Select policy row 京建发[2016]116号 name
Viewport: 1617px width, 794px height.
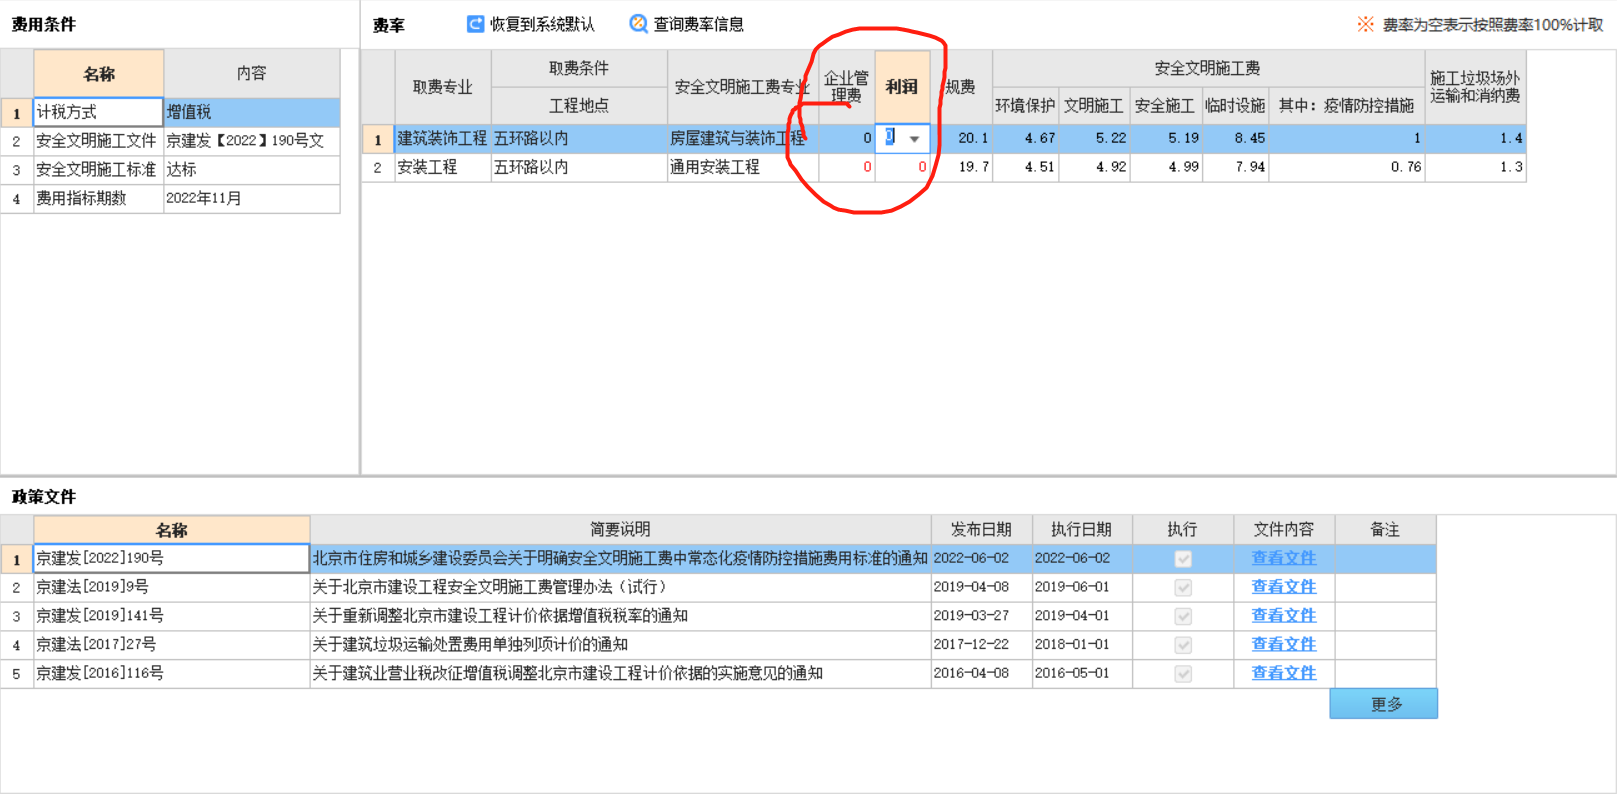tap(171, 674)
